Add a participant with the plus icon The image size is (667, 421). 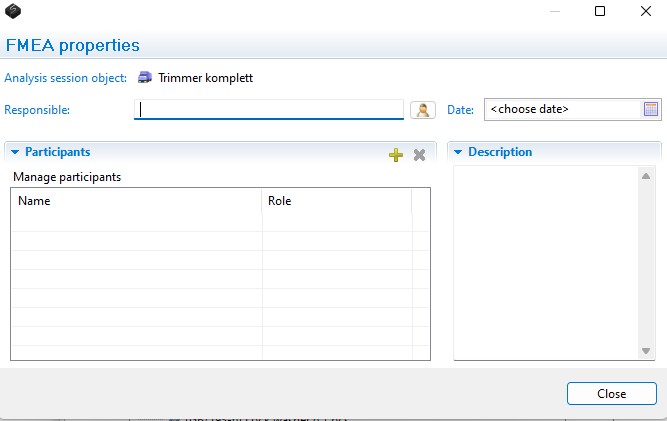pyautogui.click(x=396, y=154)
